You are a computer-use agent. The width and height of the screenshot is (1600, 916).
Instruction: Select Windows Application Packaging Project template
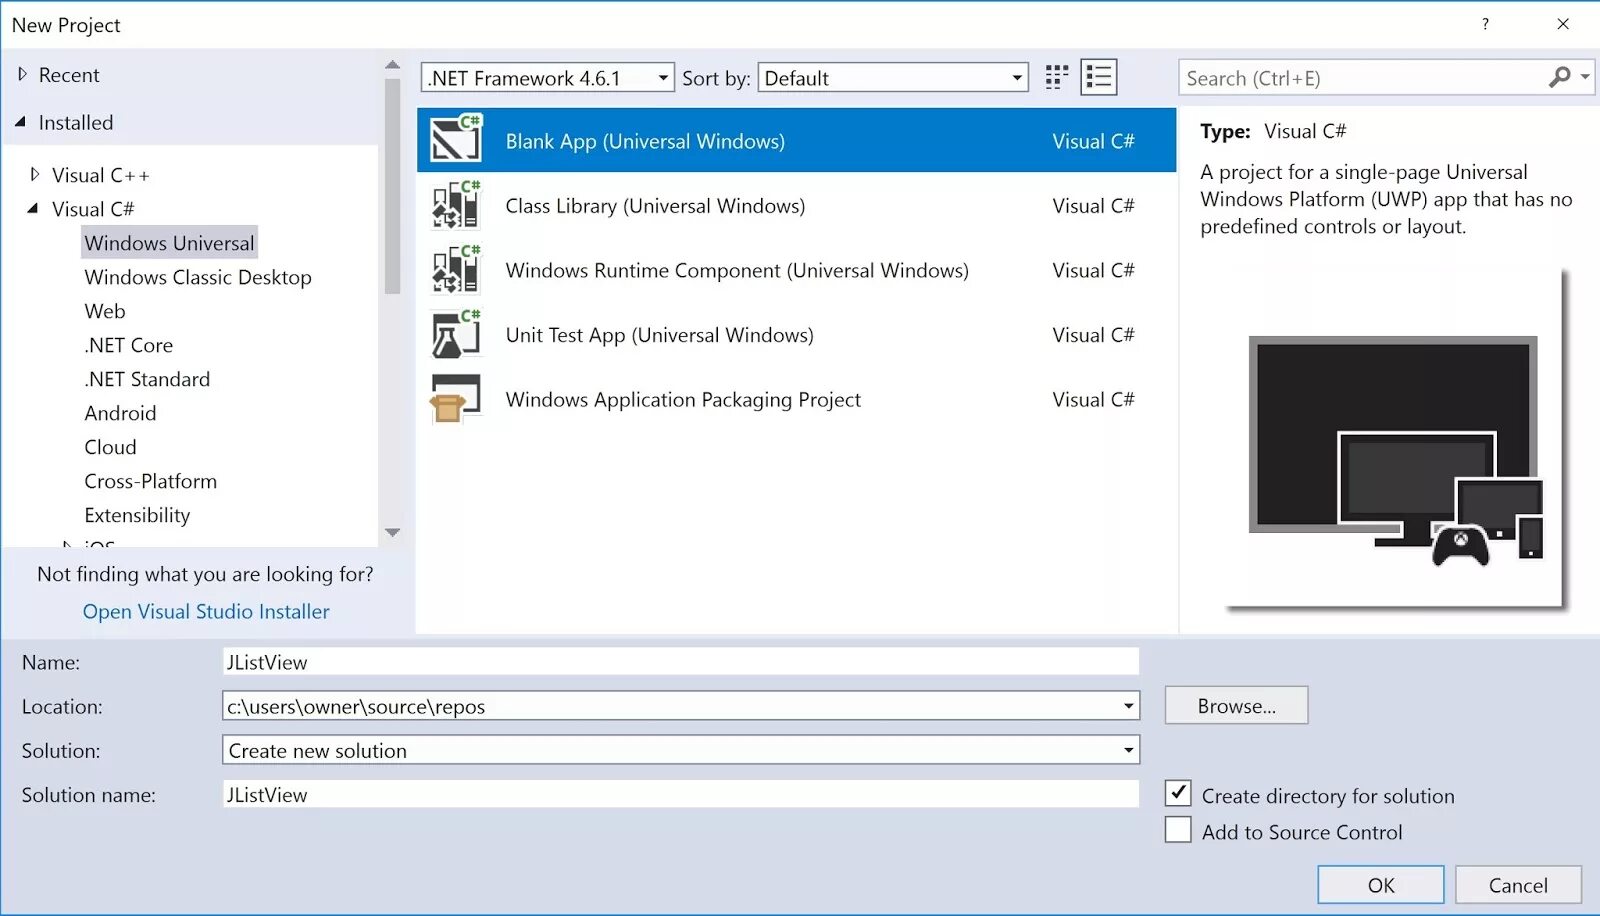point(796,399)
